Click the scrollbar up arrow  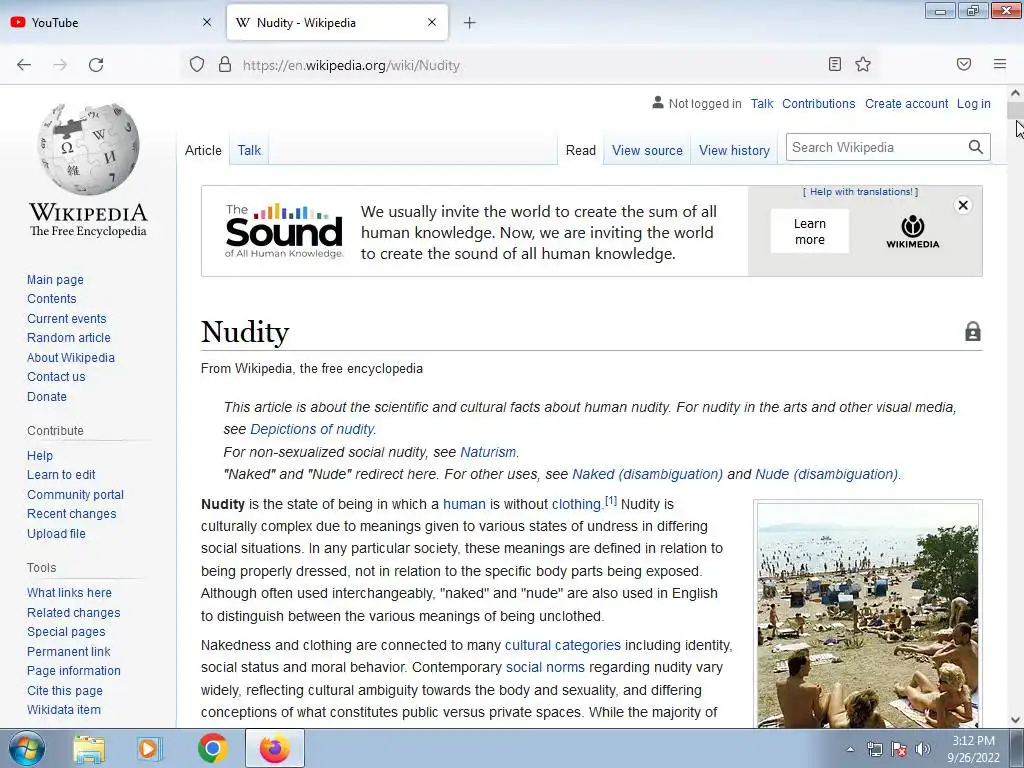[1015, 93]
